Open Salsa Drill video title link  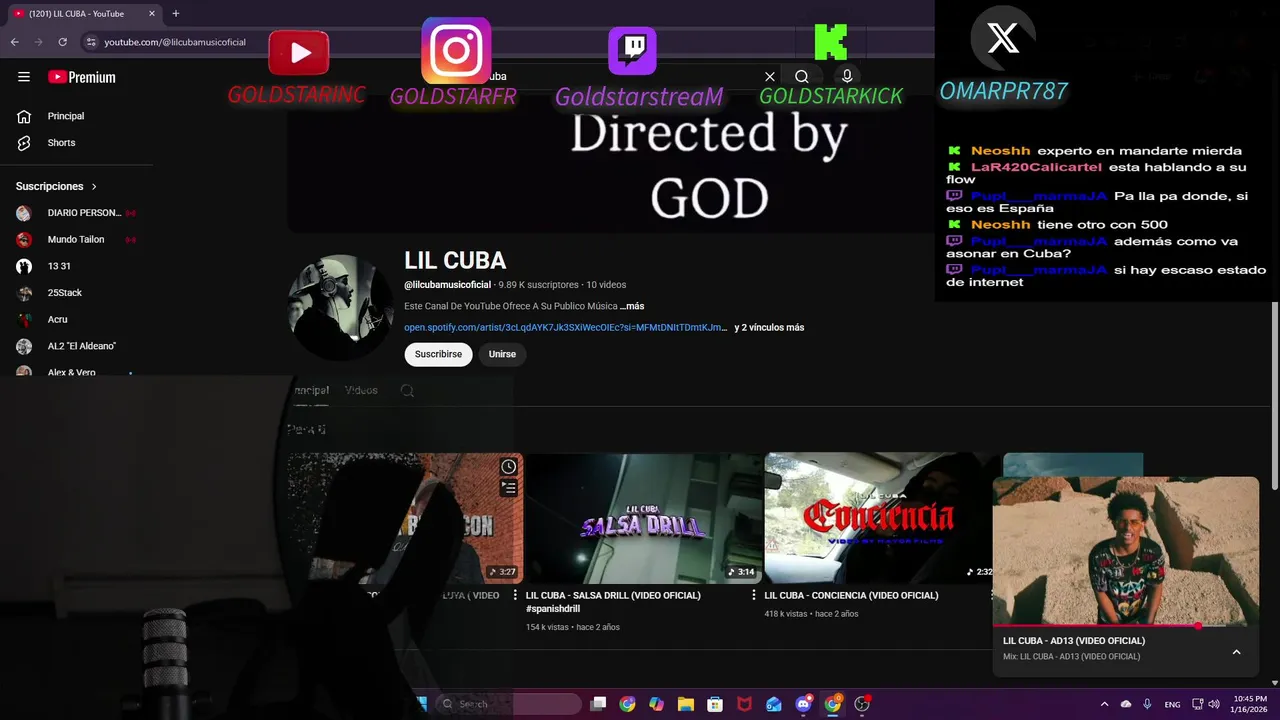pos(613,601)
